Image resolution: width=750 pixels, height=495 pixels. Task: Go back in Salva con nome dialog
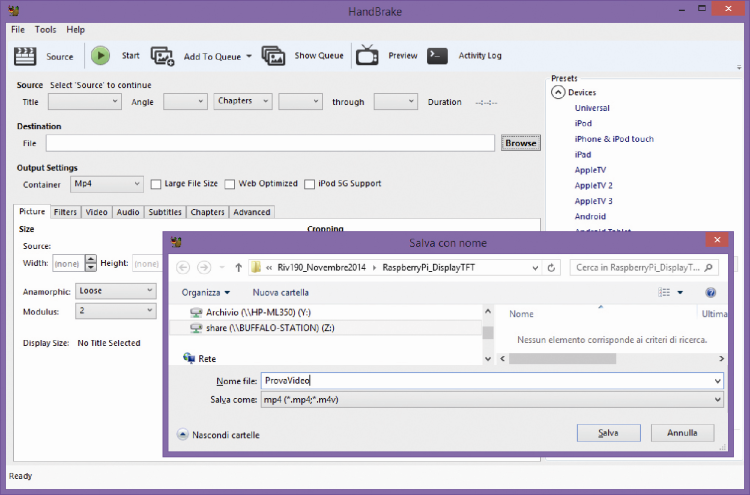[x=183, y=267]
